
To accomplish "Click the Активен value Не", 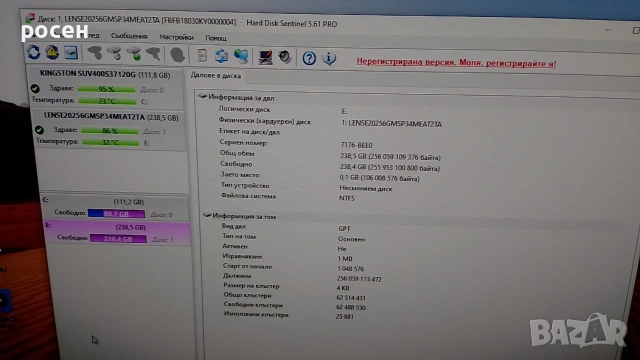I will (x=342, y=249).
